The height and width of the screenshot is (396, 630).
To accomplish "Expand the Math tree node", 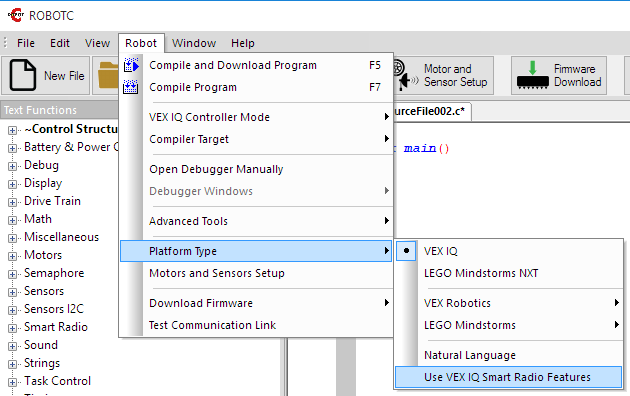I will pos(12,220).
